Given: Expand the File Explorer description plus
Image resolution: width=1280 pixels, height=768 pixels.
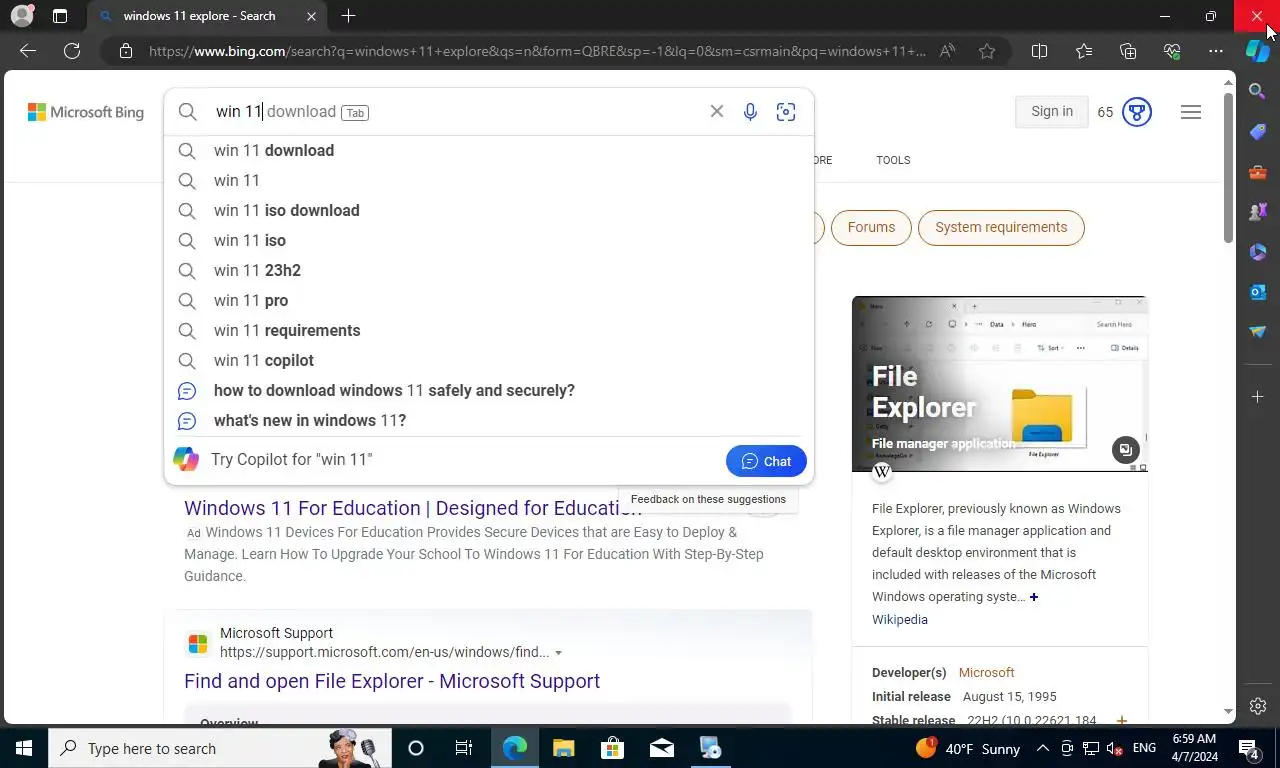Looking at the screenshot, I should click(1034, 597).
